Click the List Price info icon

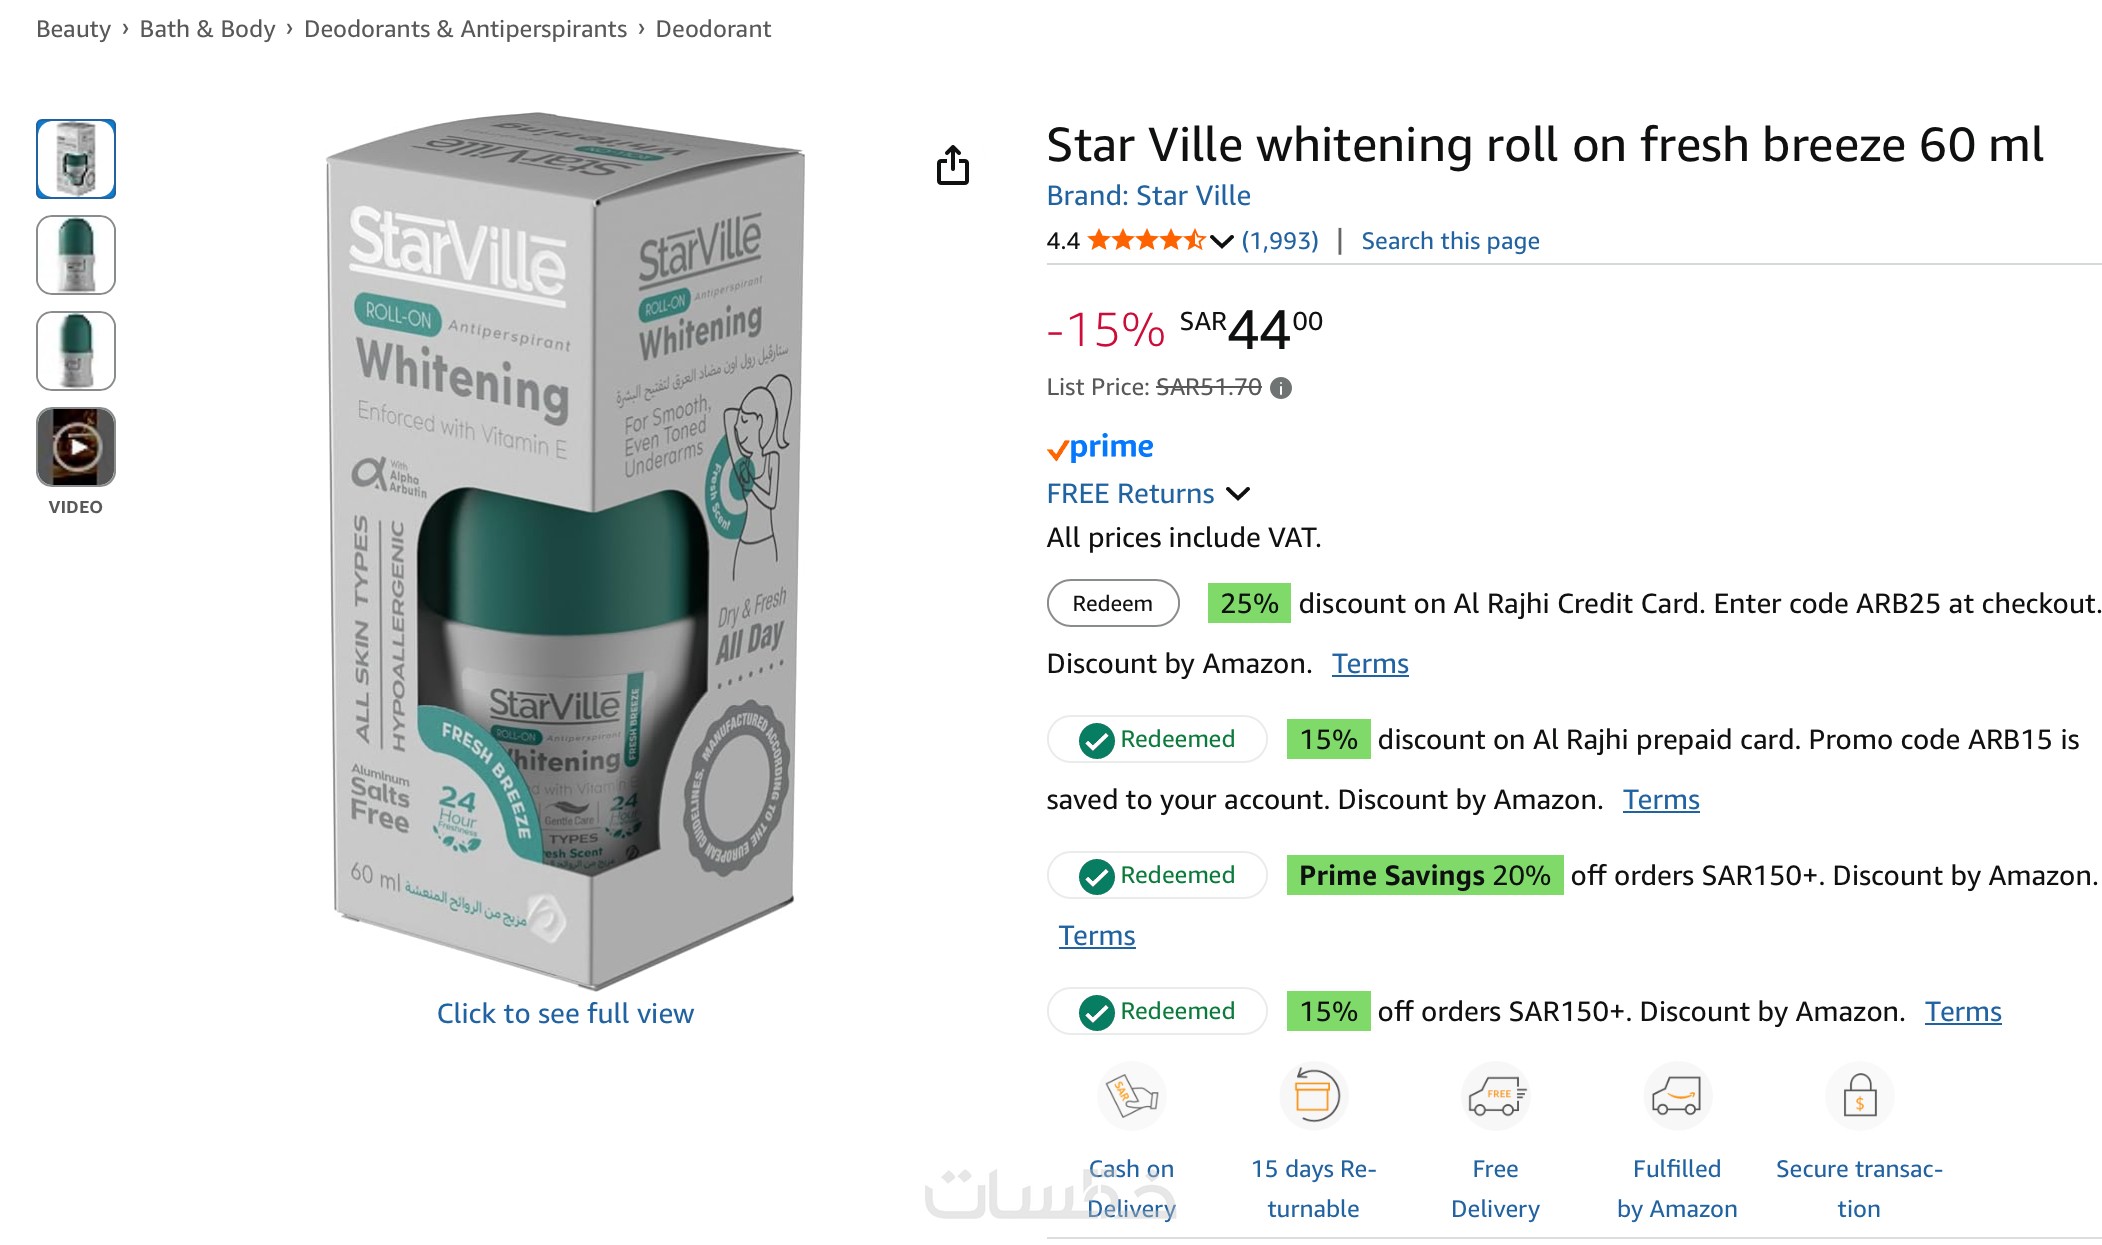(1281, 388)
